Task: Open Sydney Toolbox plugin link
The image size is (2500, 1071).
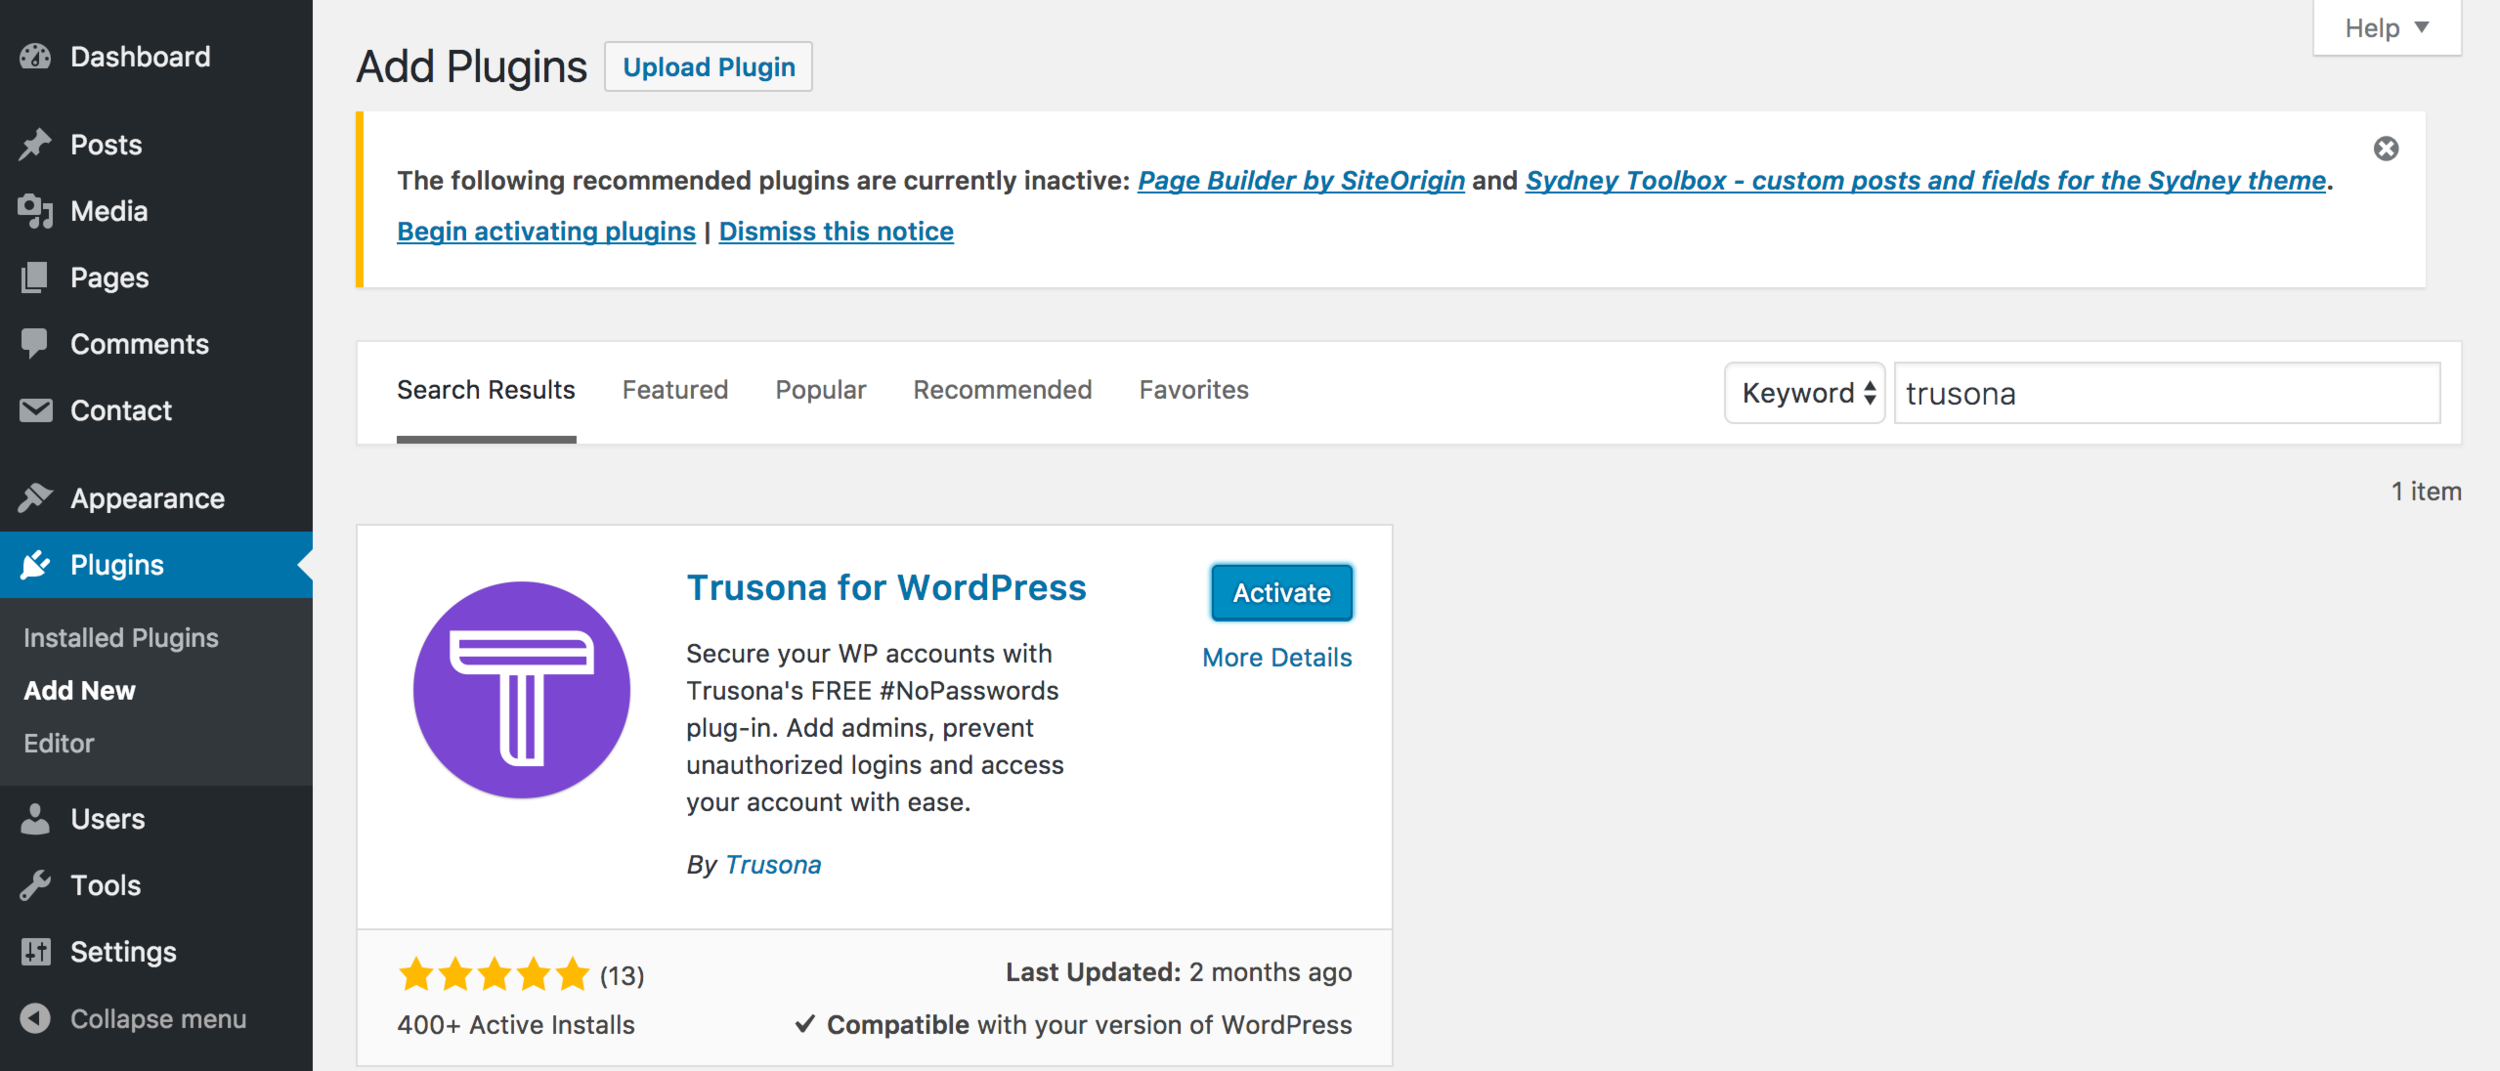Action: point(1925,181)
